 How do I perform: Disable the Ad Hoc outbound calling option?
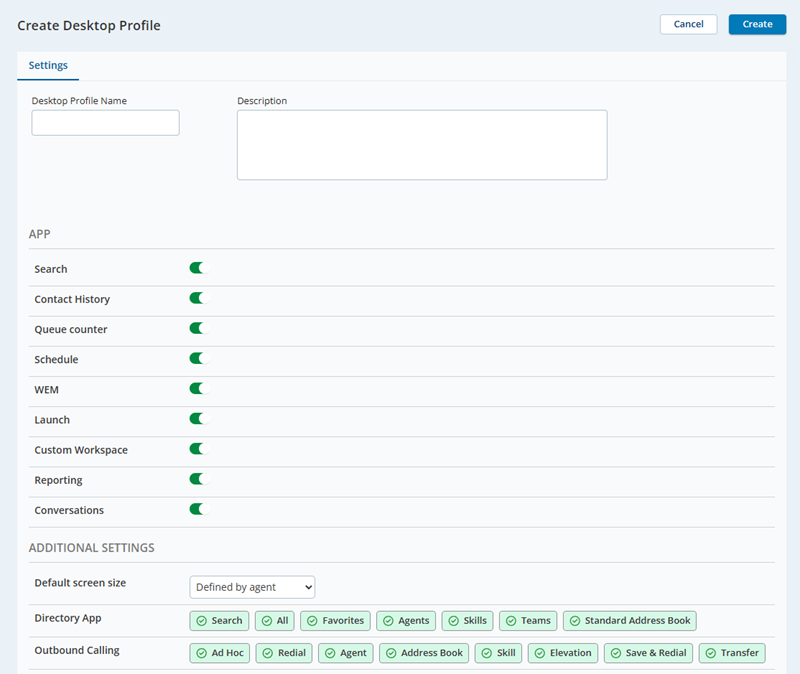(x=219, y=652)
